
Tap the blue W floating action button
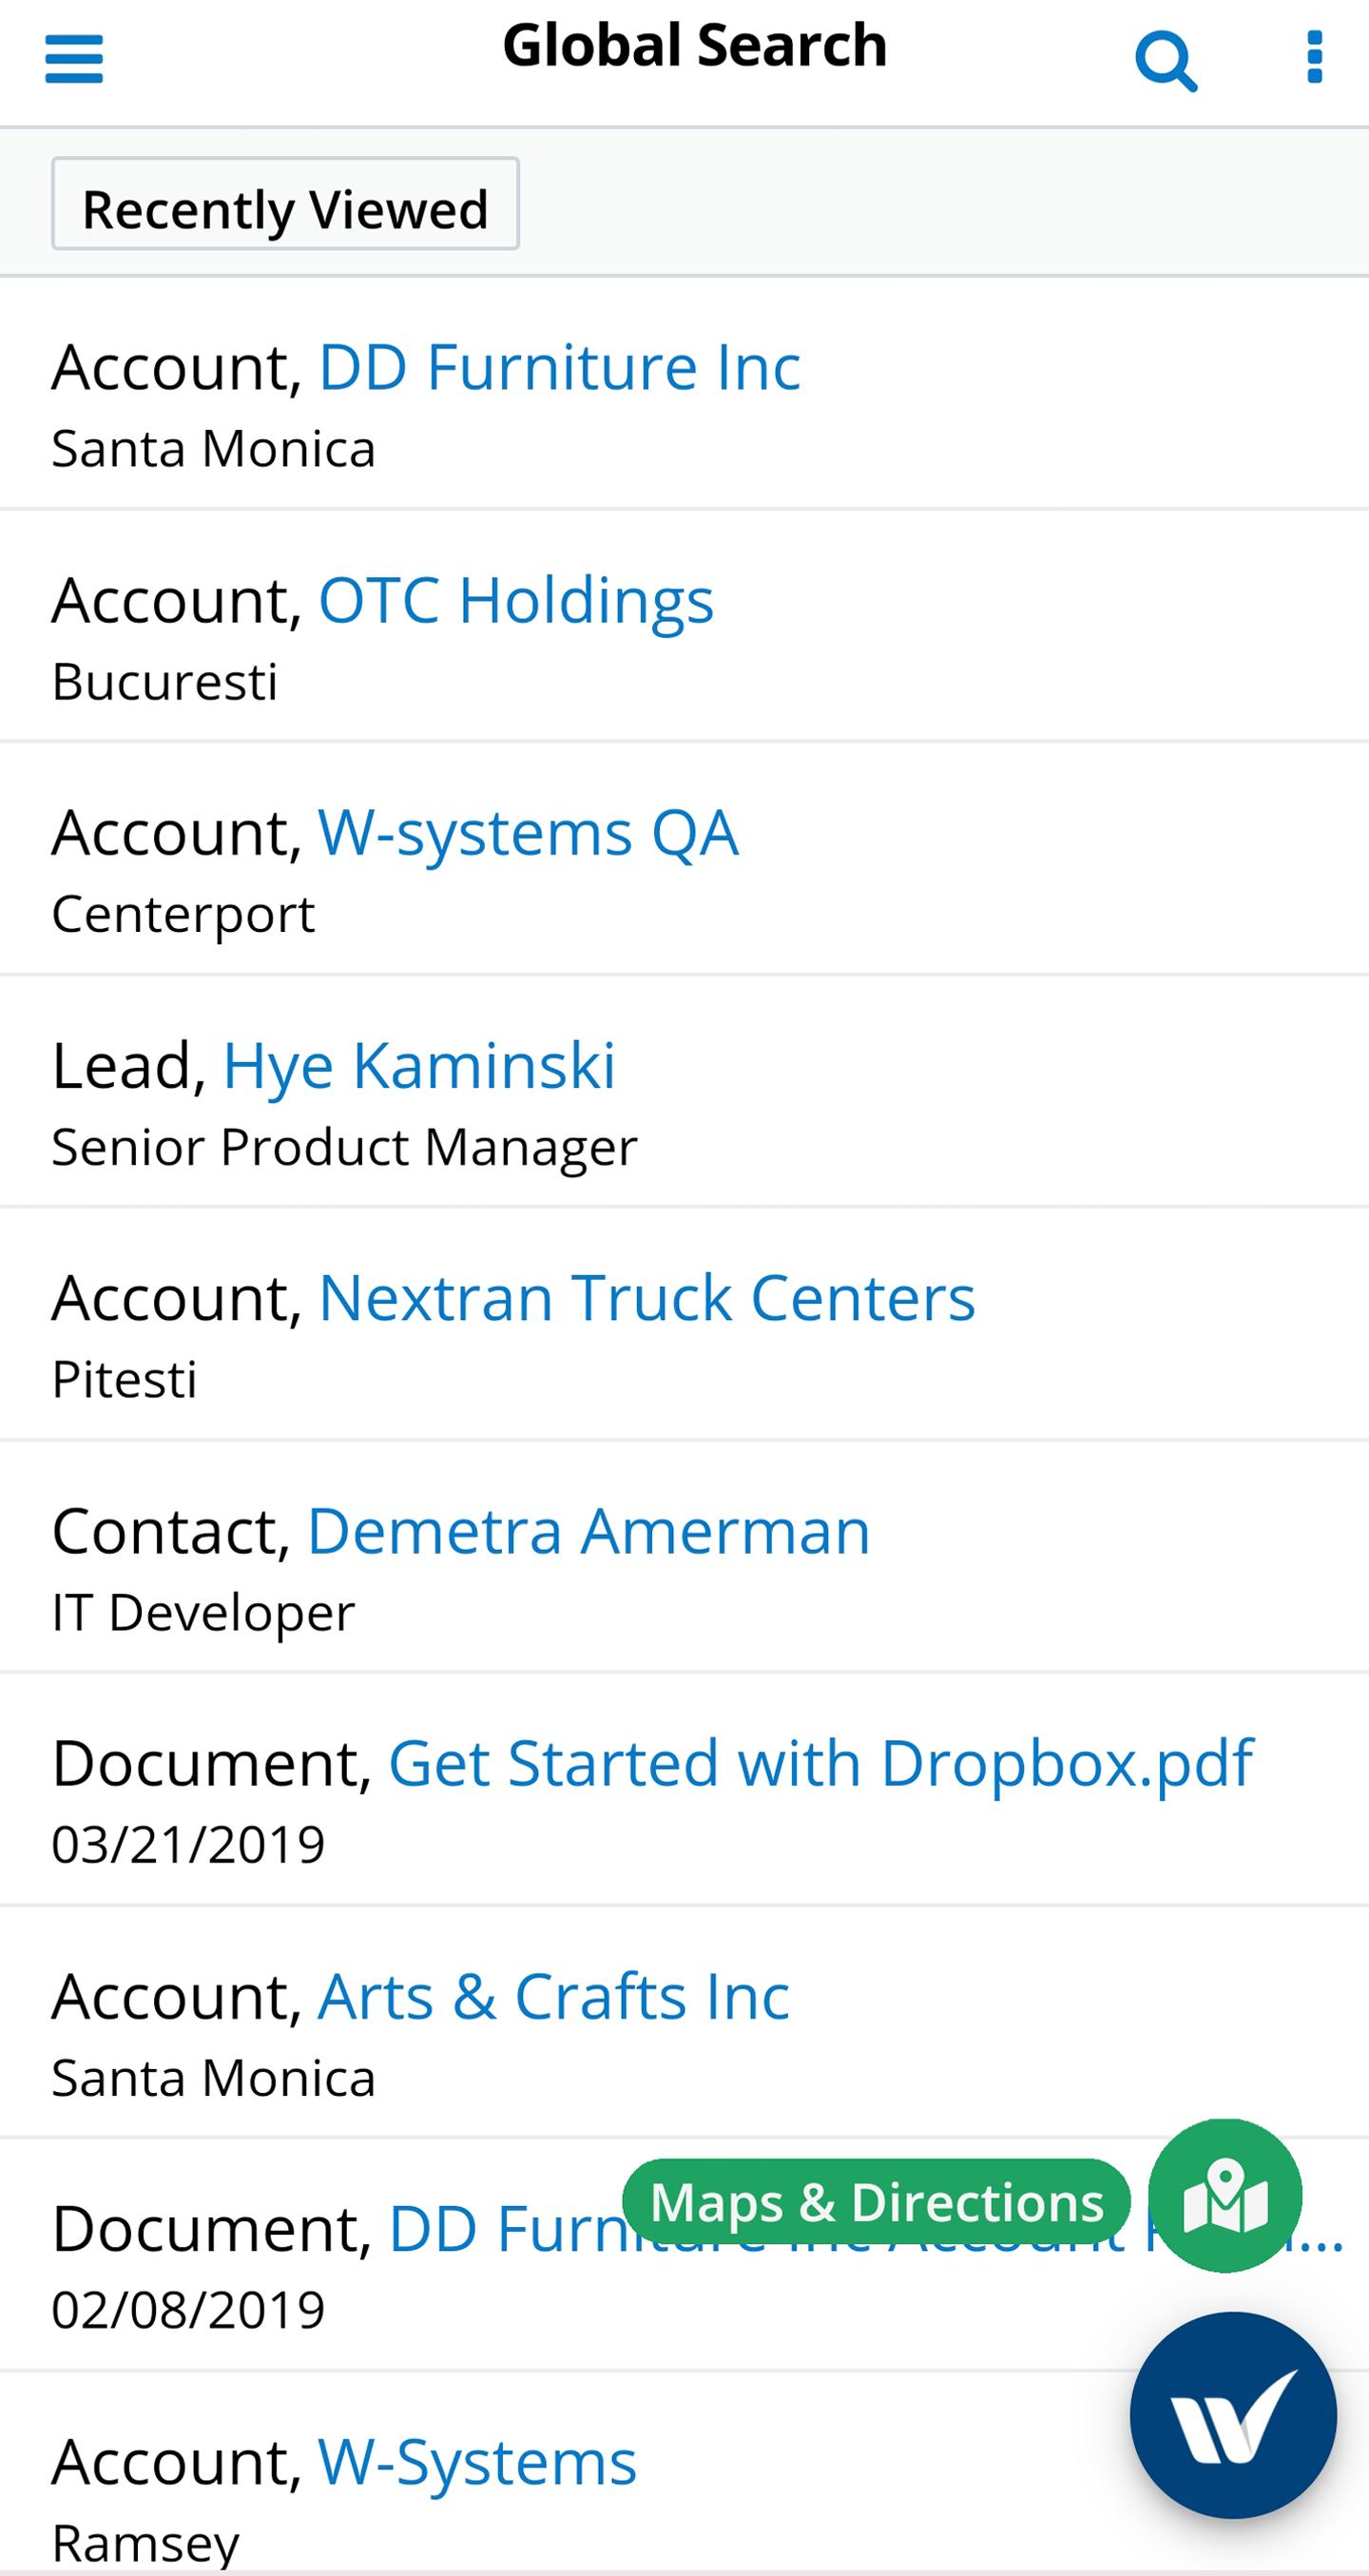click(1233, 2414)
